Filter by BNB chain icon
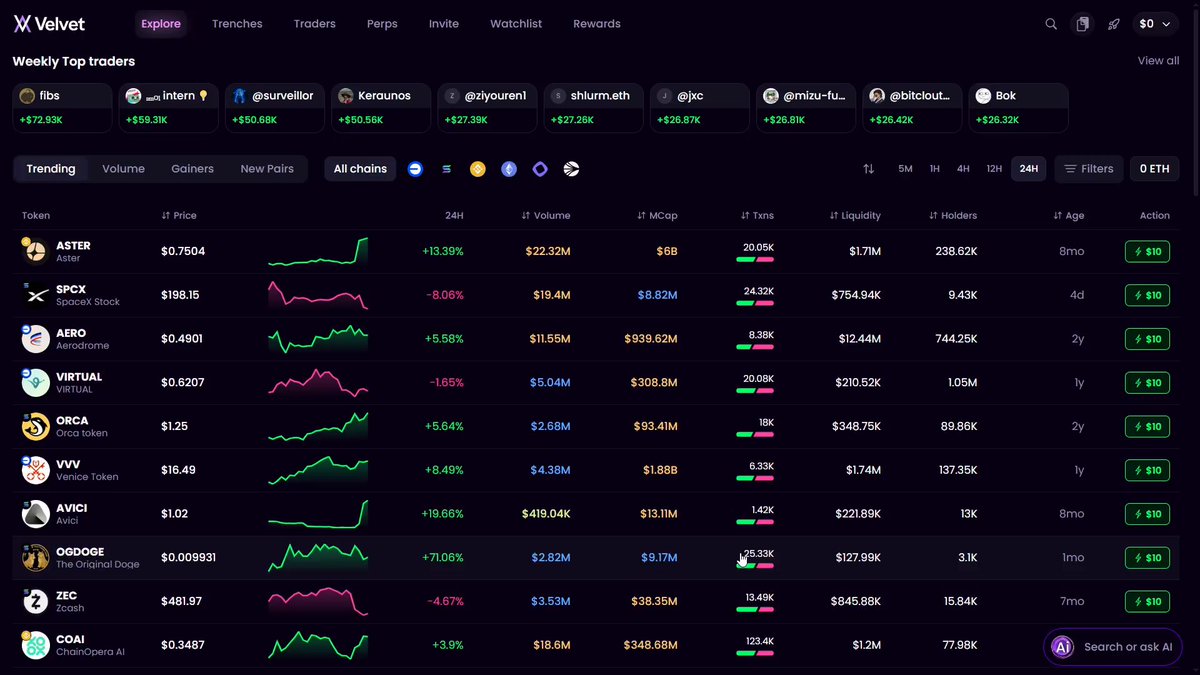This screenshot has width=1200, height=675. [478, 169]
